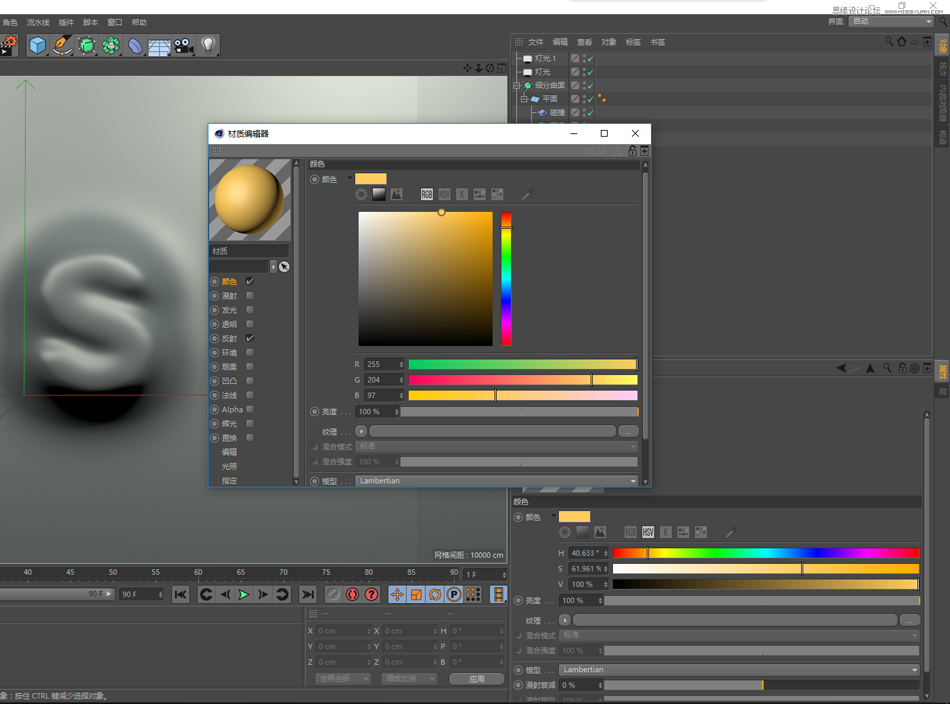Screen dimensions: 950x704
Task: Pick the eyedropper tool in material editor
Action: pos(527,194)
